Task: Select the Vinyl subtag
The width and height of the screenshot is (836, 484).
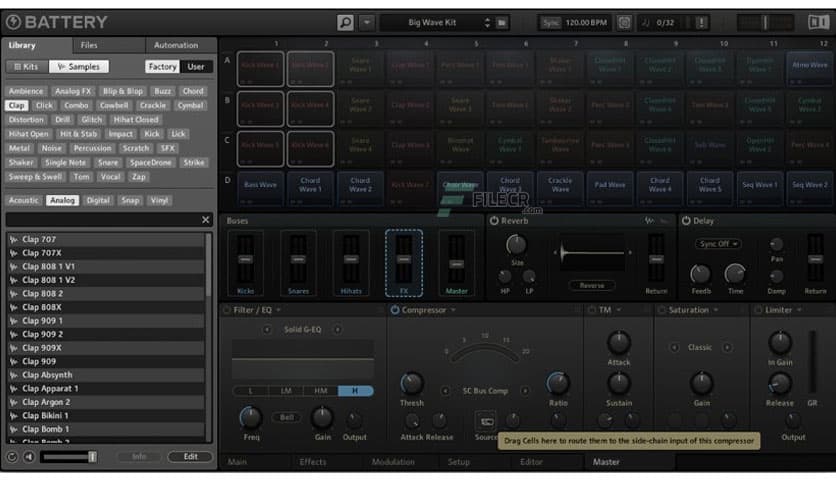Action: [x=159, y=200]
